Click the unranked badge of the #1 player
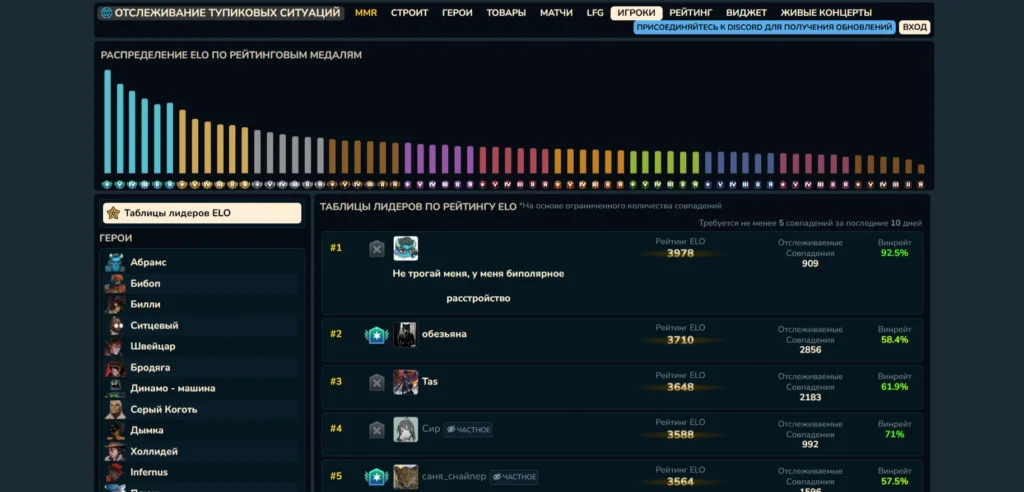 pos(376,249)
